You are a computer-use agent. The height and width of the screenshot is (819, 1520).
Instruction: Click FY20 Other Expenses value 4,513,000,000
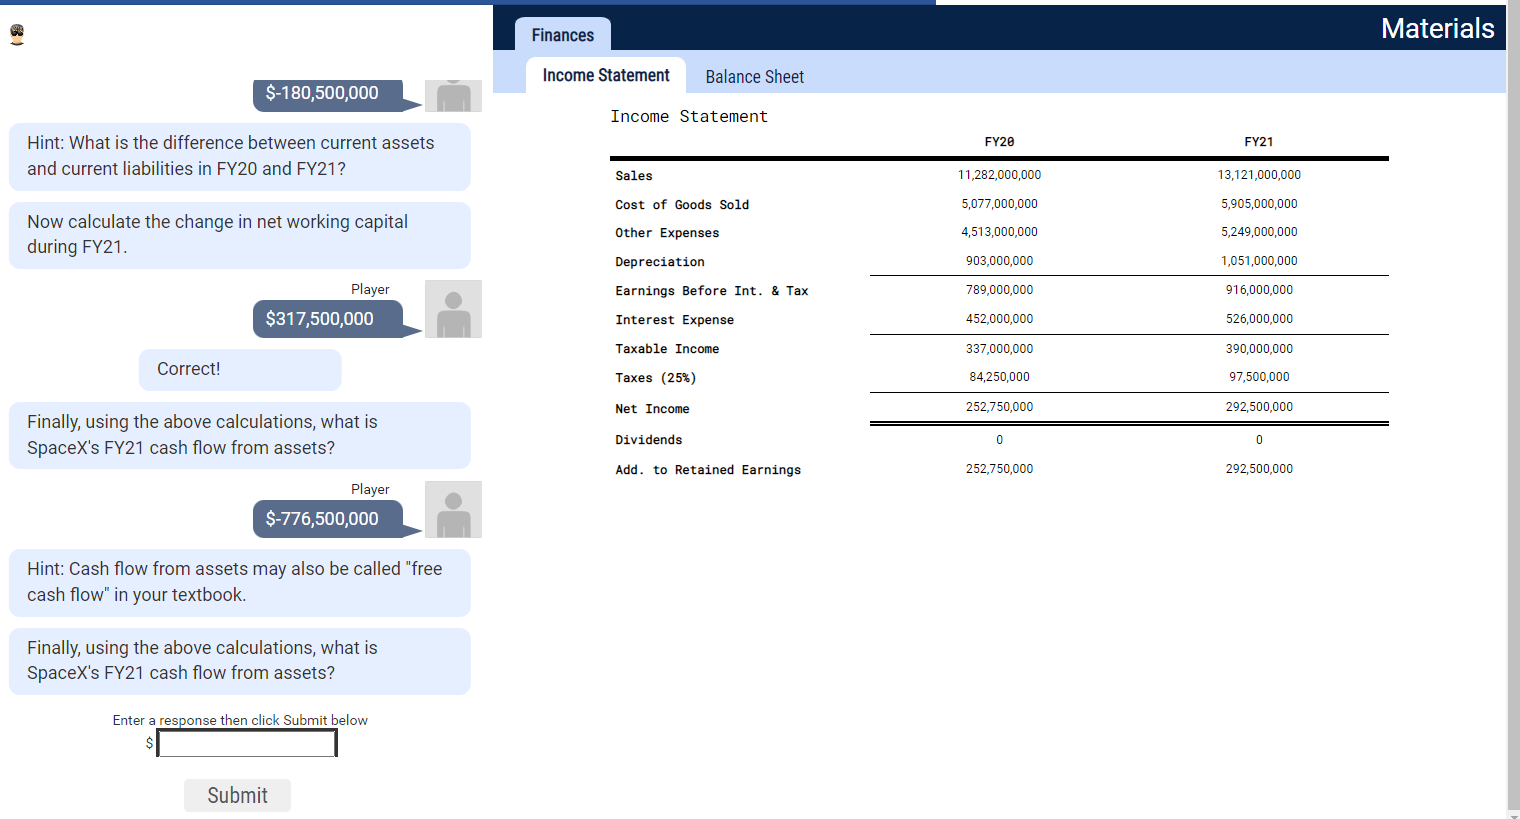click(x=999, y=232)
